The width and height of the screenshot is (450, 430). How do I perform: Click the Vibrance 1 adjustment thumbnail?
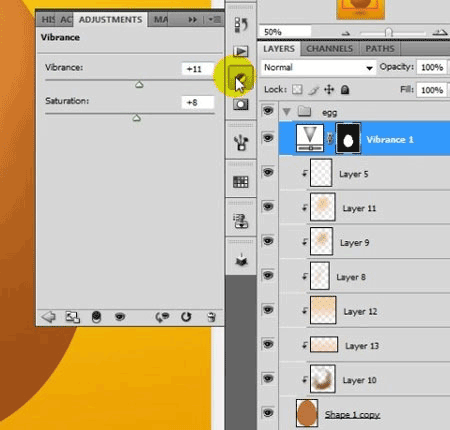coord(310,138)
